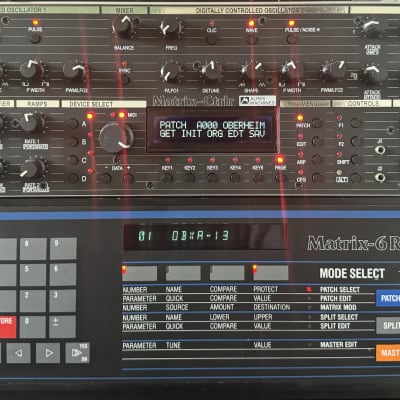
Task: Select device C
Action: [x=72, y=160]
